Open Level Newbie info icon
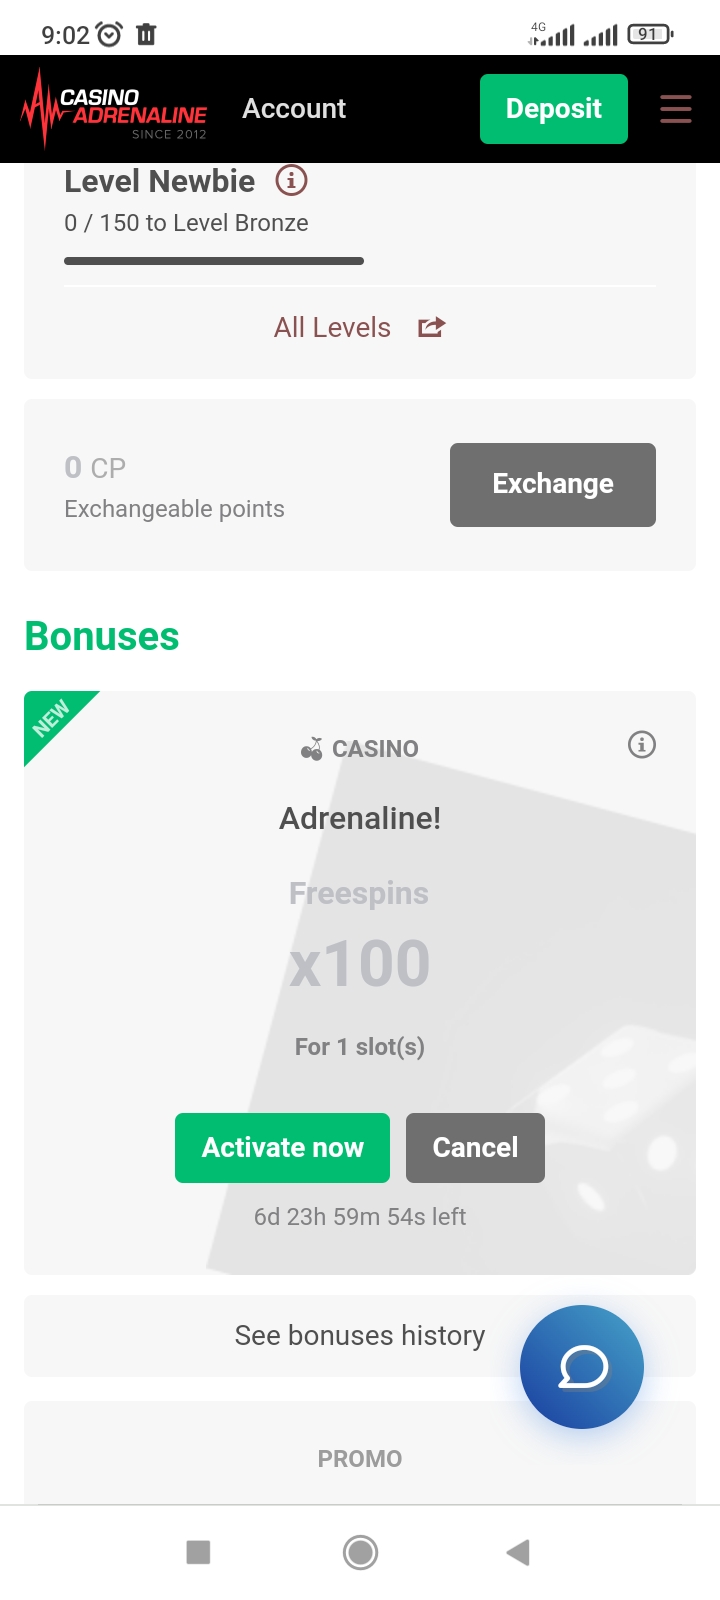Screen dimensions: 720x1600 tap(291, 181)
